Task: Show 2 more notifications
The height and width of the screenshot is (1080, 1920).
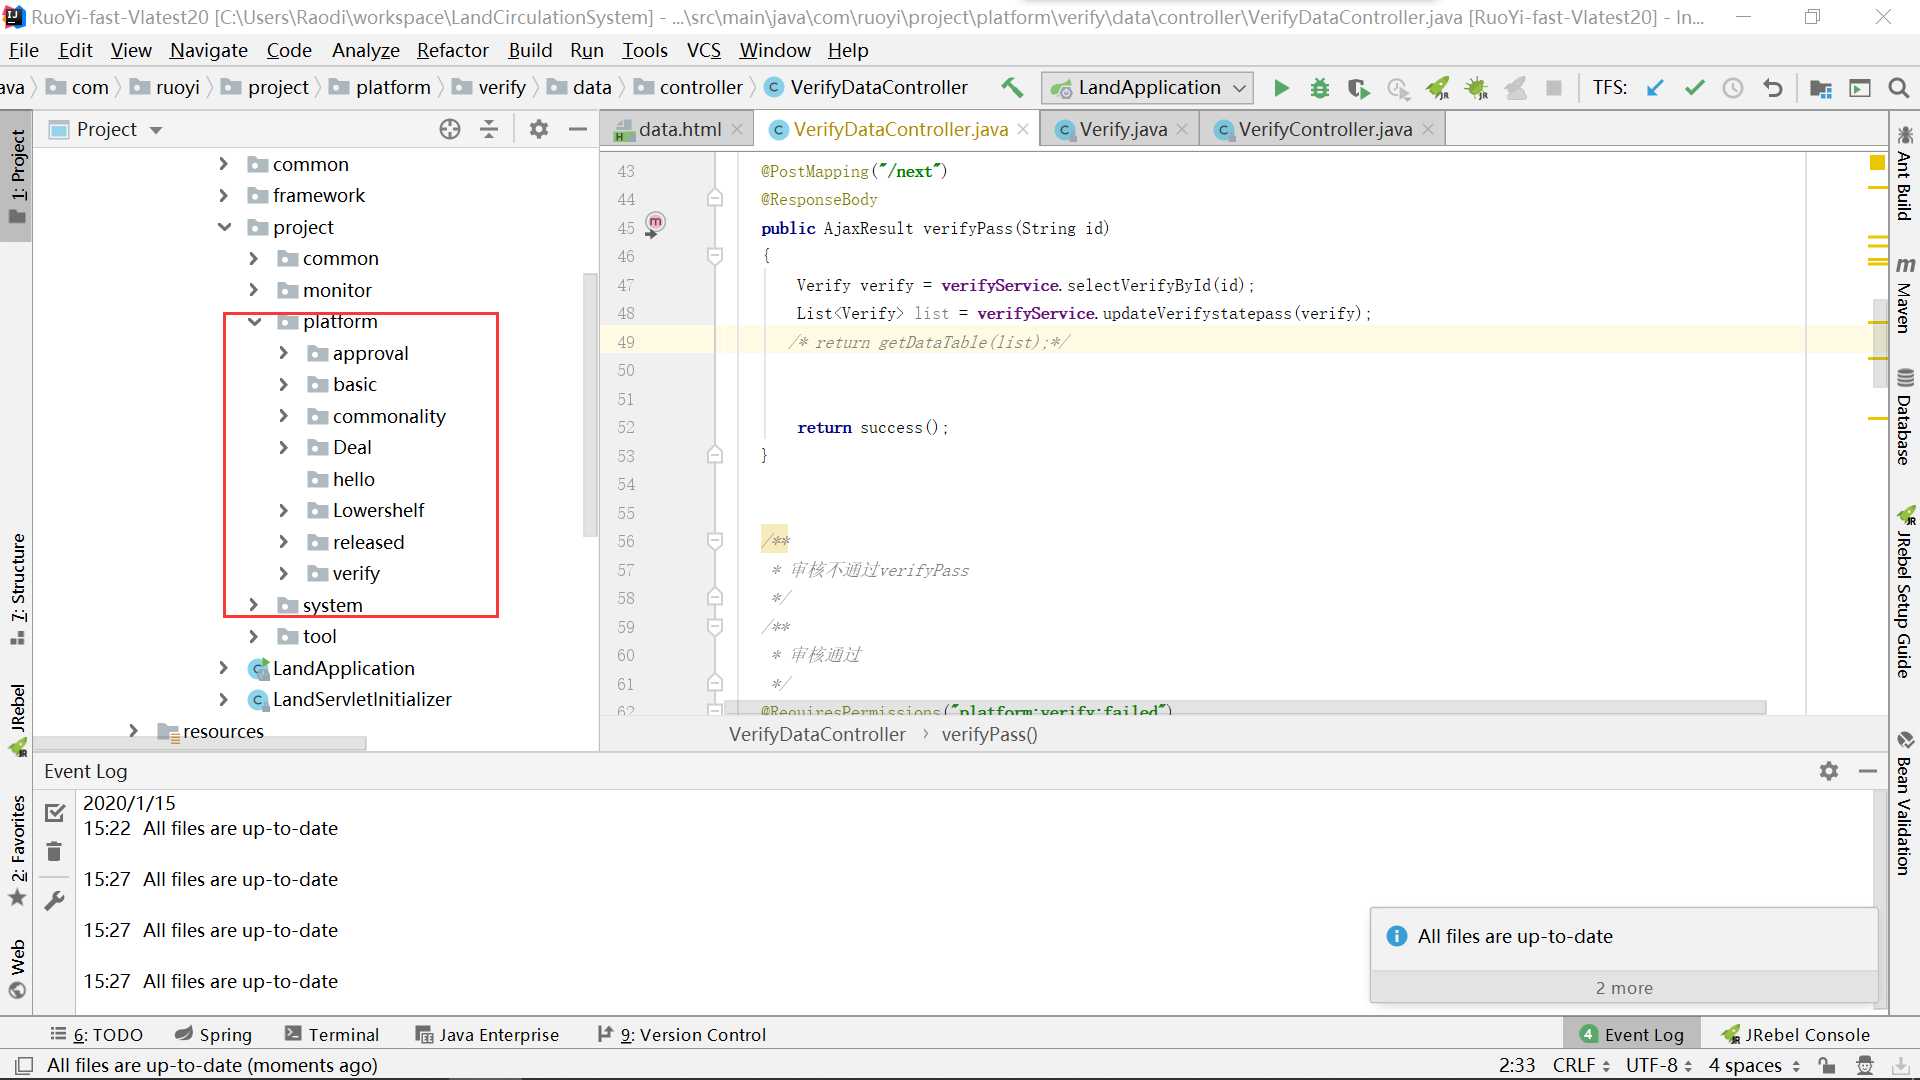Action: (x=1624, y=987)
